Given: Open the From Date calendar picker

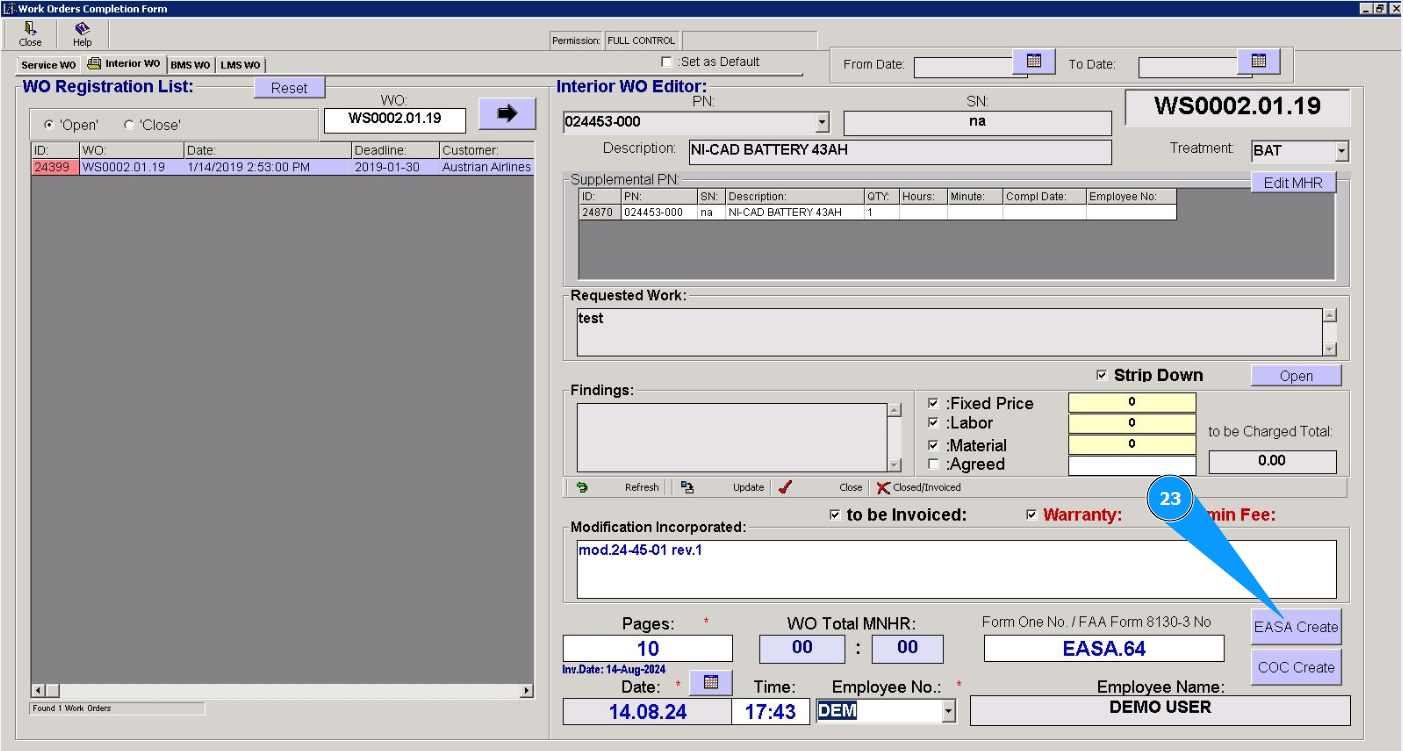Looking at the screenshot, I should pos(1034,62).
